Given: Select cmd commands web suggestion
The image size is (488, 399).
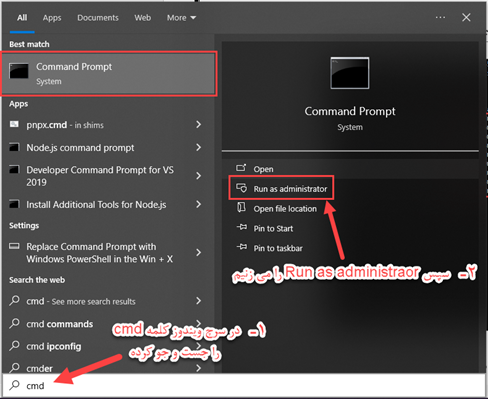Looking at the screenshot, I should 59,324.
